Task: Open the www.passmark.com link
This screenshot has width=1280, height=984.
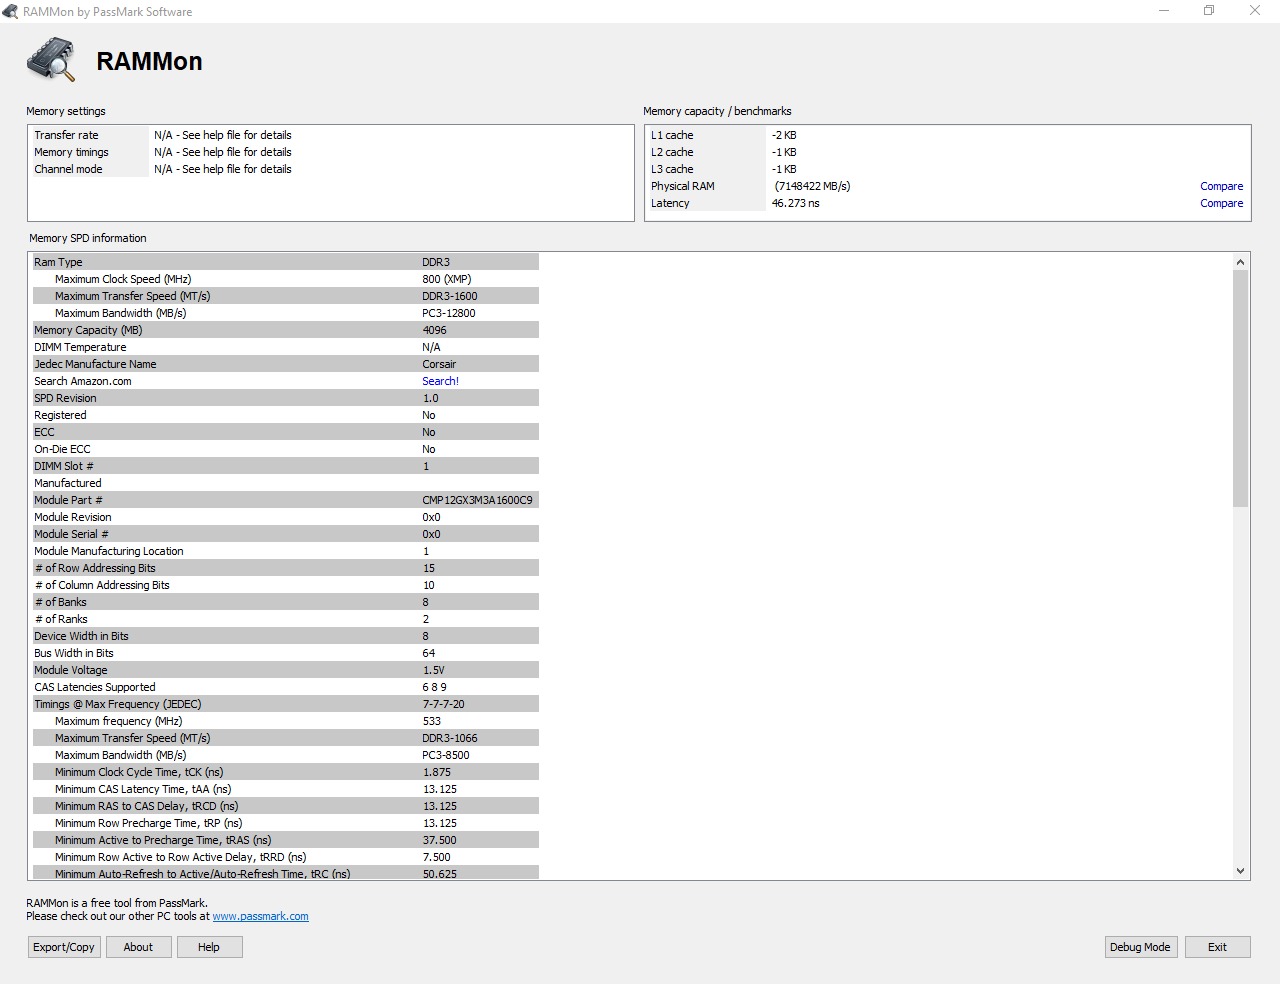Action: pyautogui.click(x=260, y=916)
